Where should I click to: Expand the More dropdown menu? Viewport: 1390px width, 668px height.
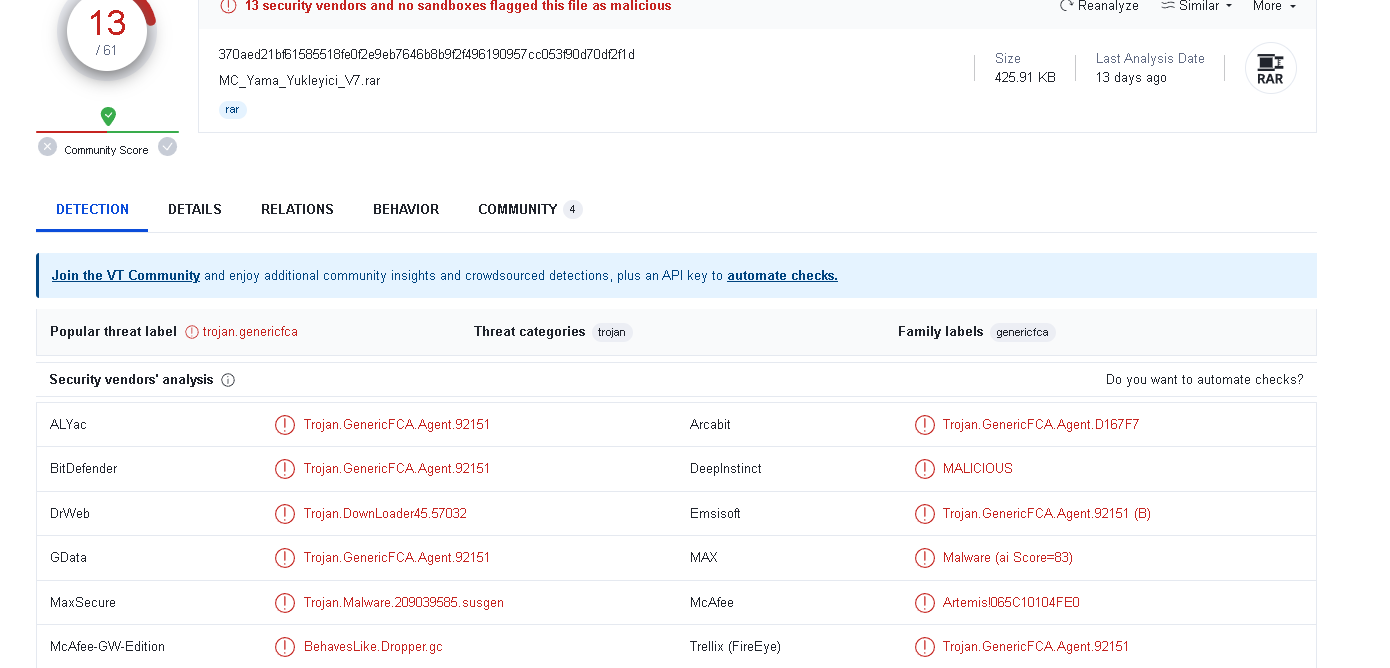[1274, 6]
